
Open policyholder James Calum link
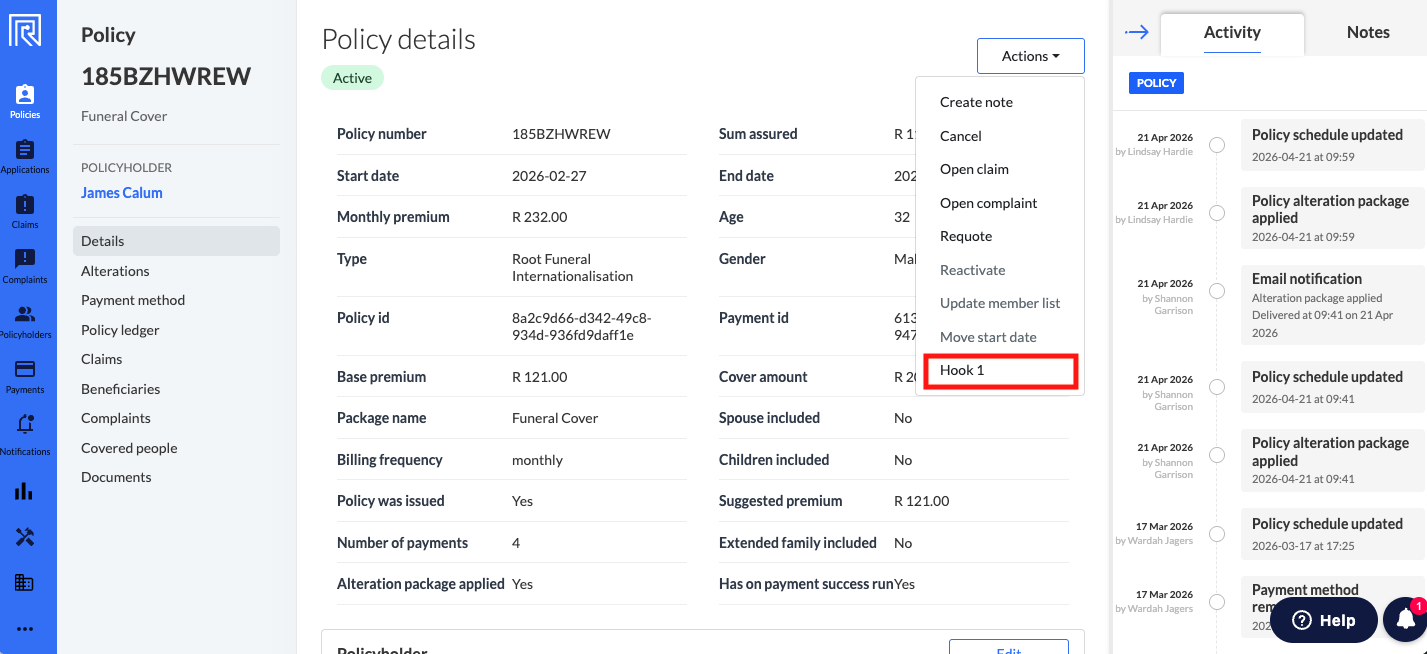click(122, 193)
